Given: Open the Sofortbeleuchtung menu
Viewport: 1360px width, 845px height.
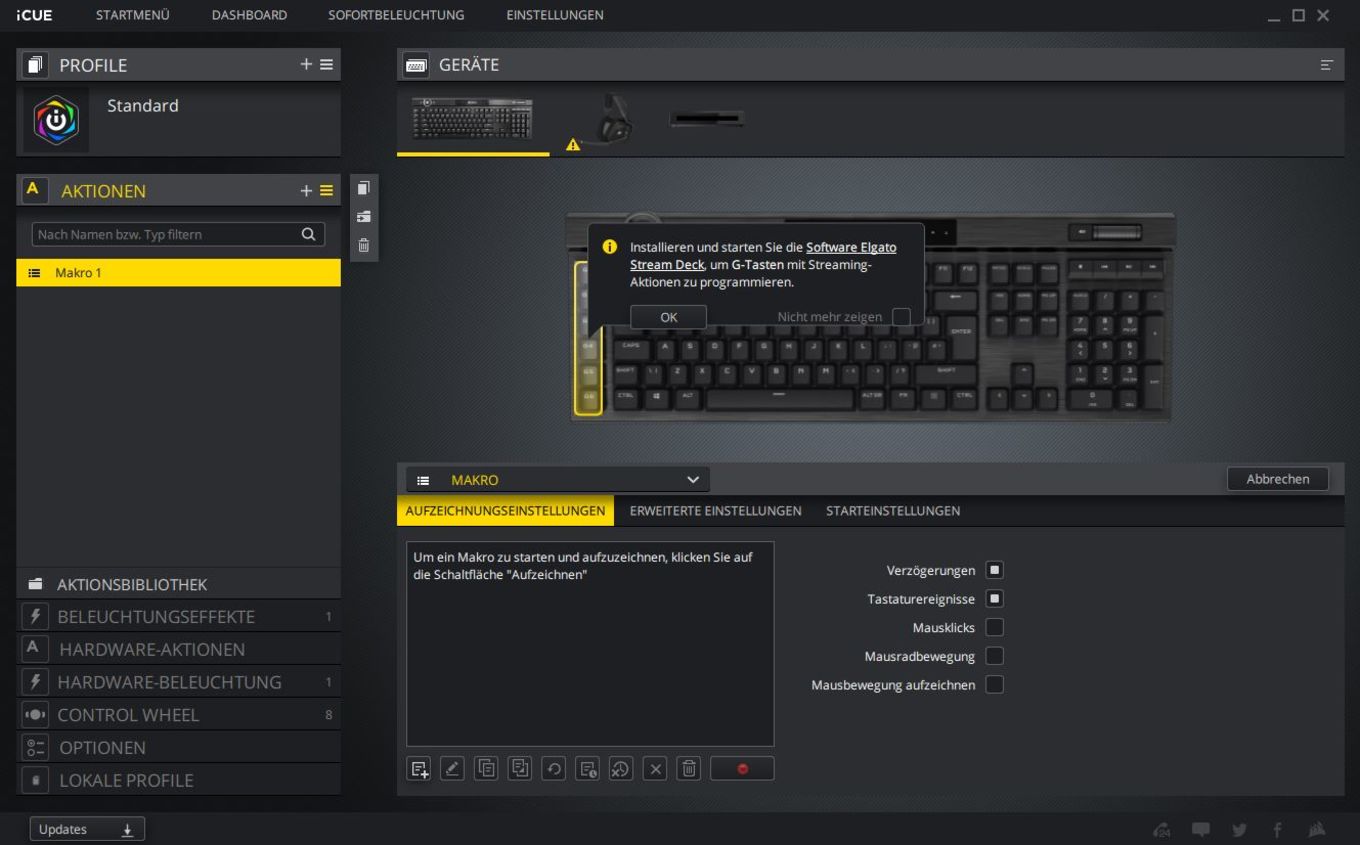Looking at the screenshot, I should point(396,15).
